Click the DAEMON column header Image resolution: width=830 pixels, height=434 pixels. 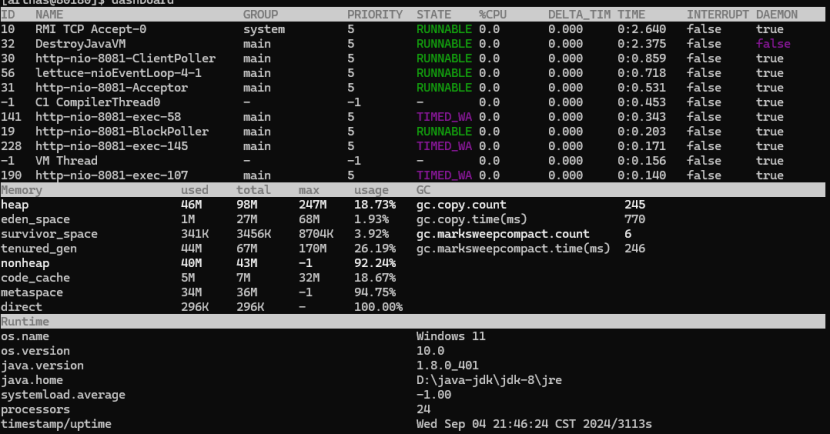click(x=777, y=15)
